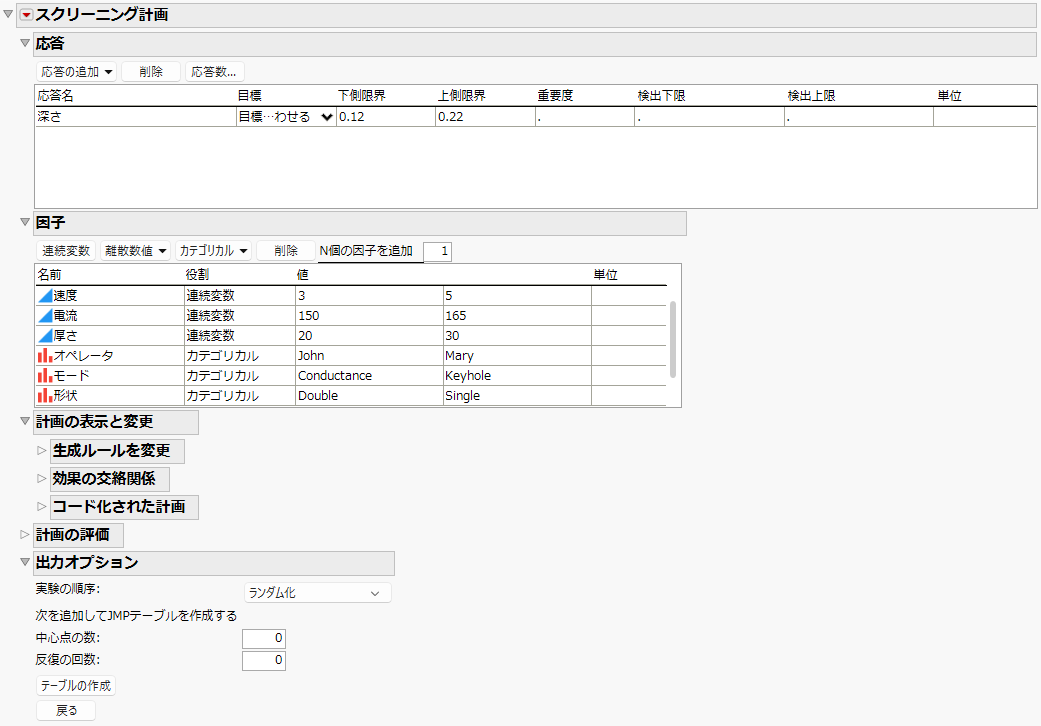Click the オペレータ level Mary
1041x726 pixels.
point(517,356)
